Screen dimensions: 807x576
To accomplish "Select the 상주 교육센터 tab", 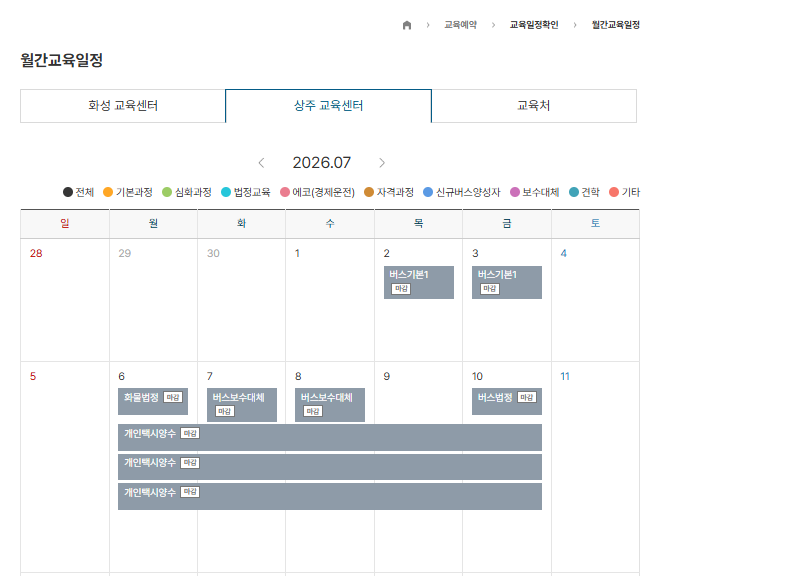I will pyautogui.click(x=328, y=106).
